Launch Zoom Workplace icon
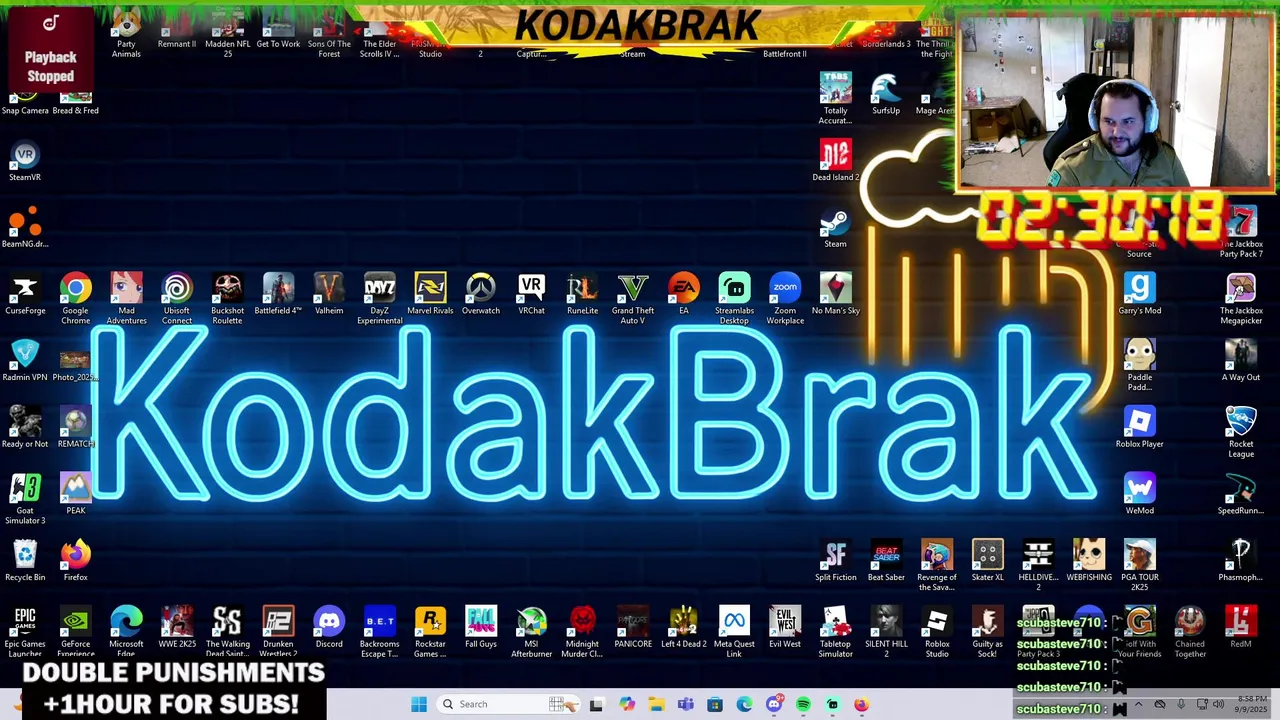Screen dimensions: 1280x720 point(785,298)
